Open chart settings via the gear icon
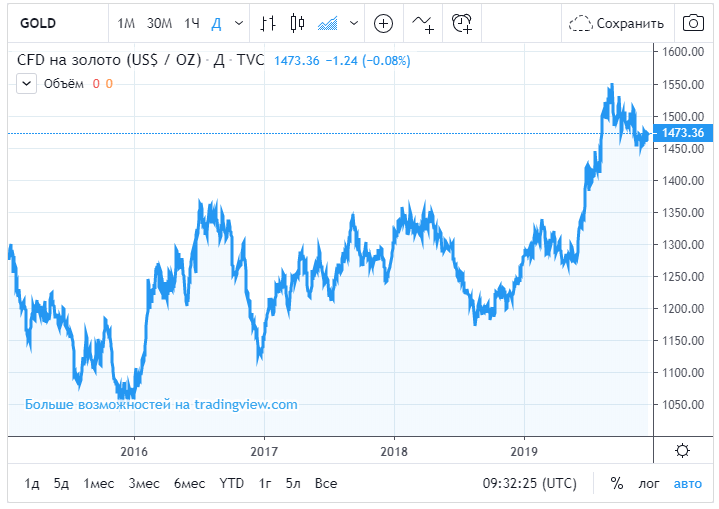719x509 pixels. coord(682,451)
